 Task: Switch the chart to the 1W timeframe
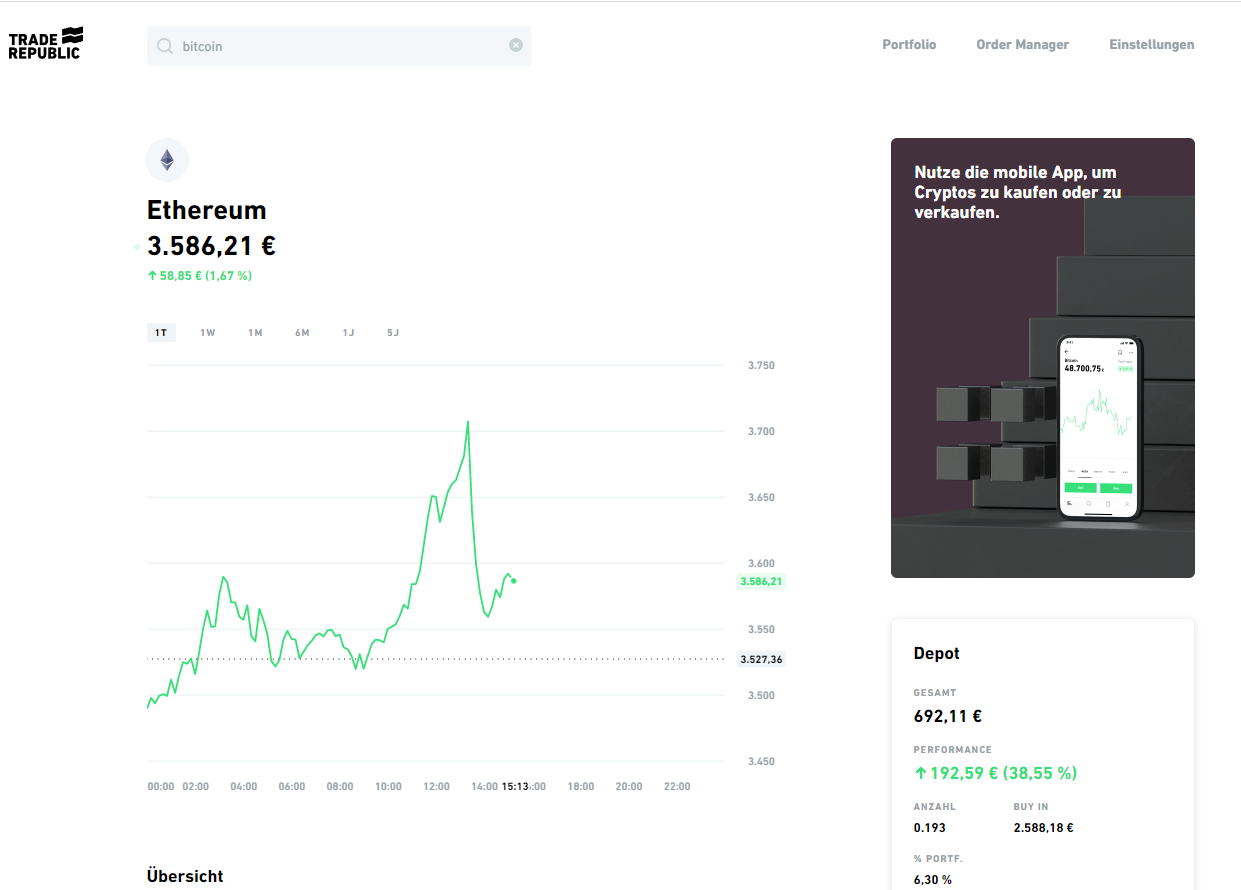tap(208, 332)
